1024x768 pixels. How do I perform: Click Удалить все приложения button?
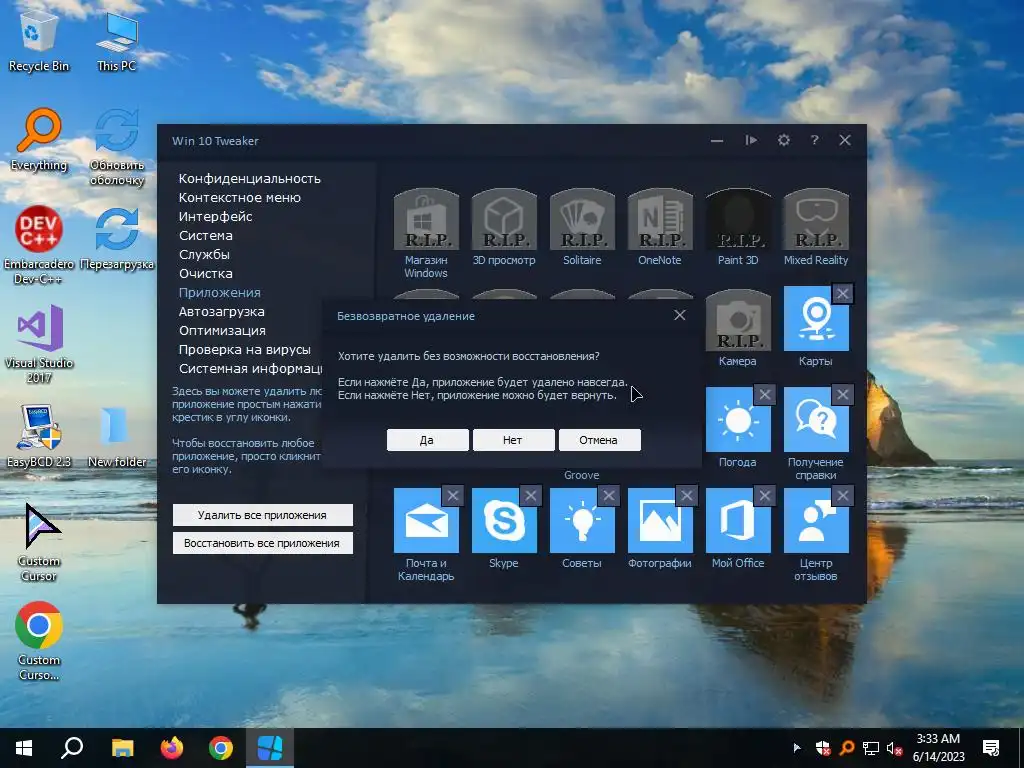click(x=263, y=515)
